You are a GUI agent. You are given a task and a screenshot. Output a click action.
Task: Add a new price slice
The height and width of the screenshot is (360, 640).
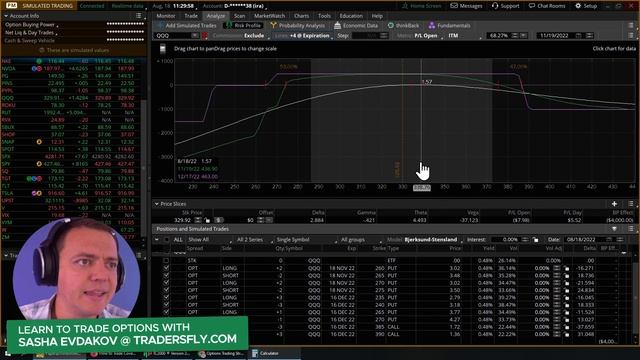(x=614, y=204)
